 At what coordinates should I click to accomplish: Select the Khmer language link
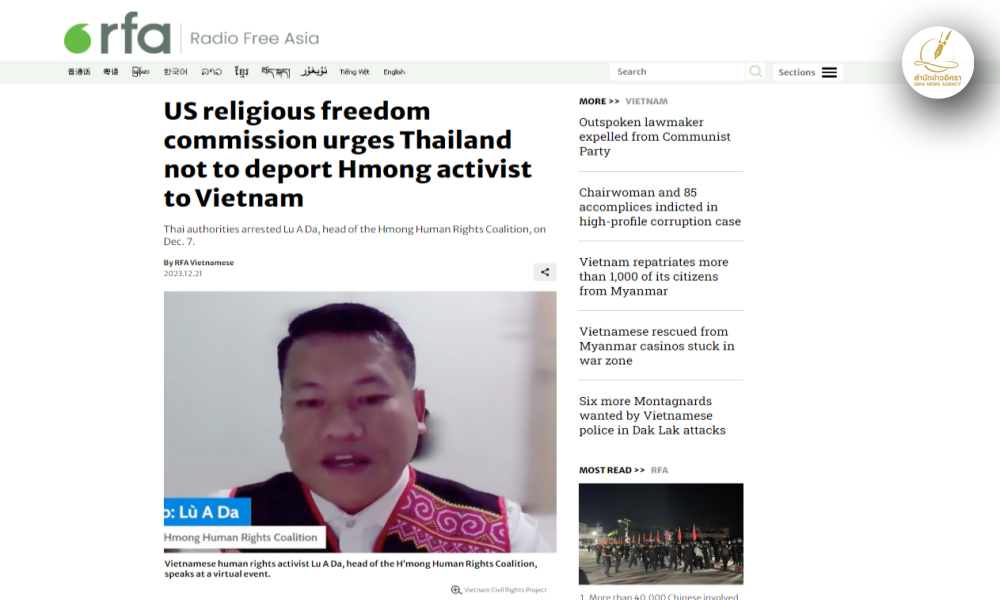tap(241, 71)
